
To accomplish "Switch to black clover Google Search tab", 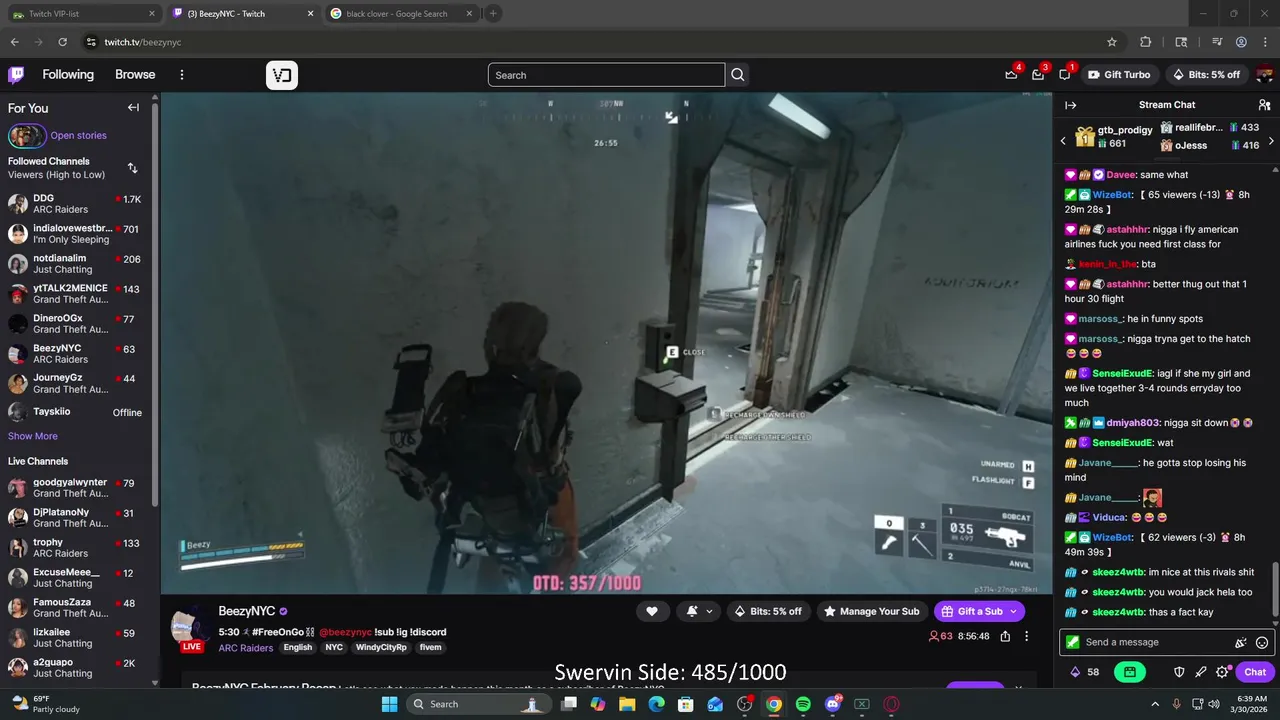I will (x=401, y=14).
